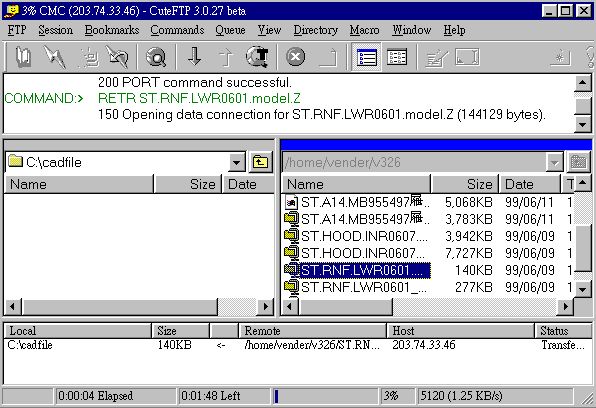Click the '0:01:48 Left' status field
Viewport: 596px width, 408px height.
pyautogui.click(x=224, y=396)
